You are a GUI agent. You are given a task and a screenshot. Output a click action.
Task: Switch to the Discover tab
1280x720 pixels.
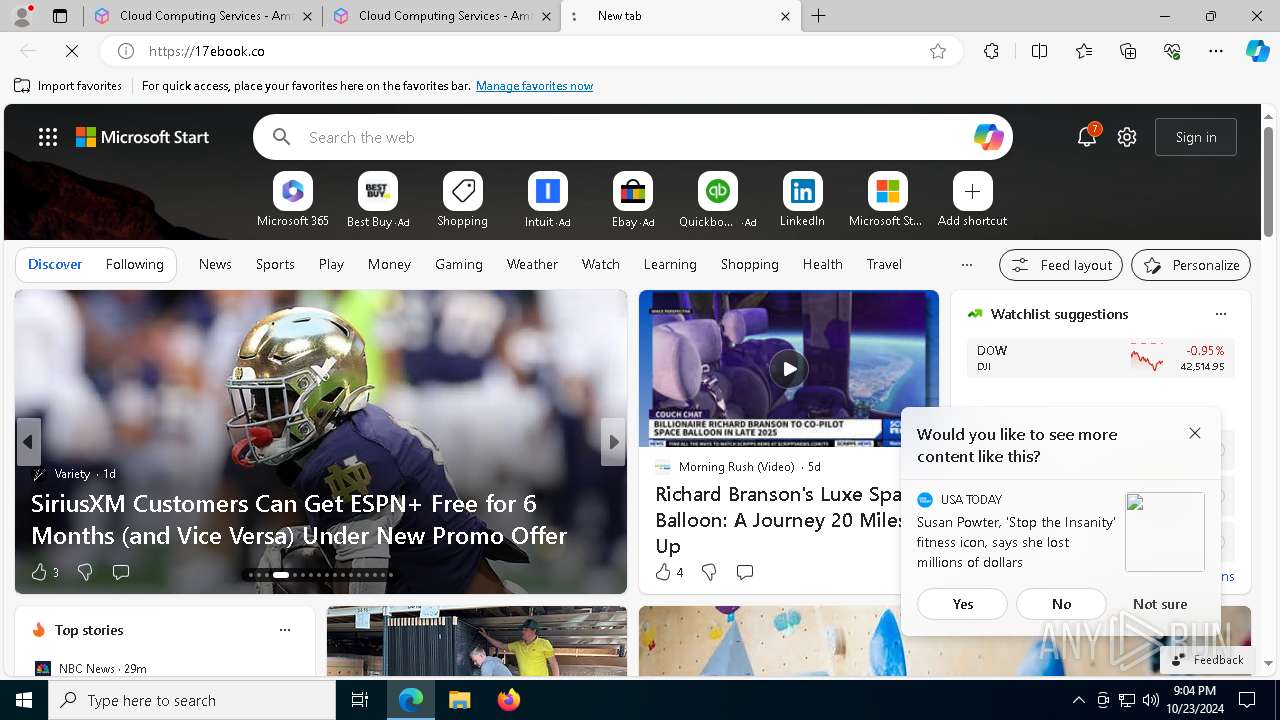[55, 264]
